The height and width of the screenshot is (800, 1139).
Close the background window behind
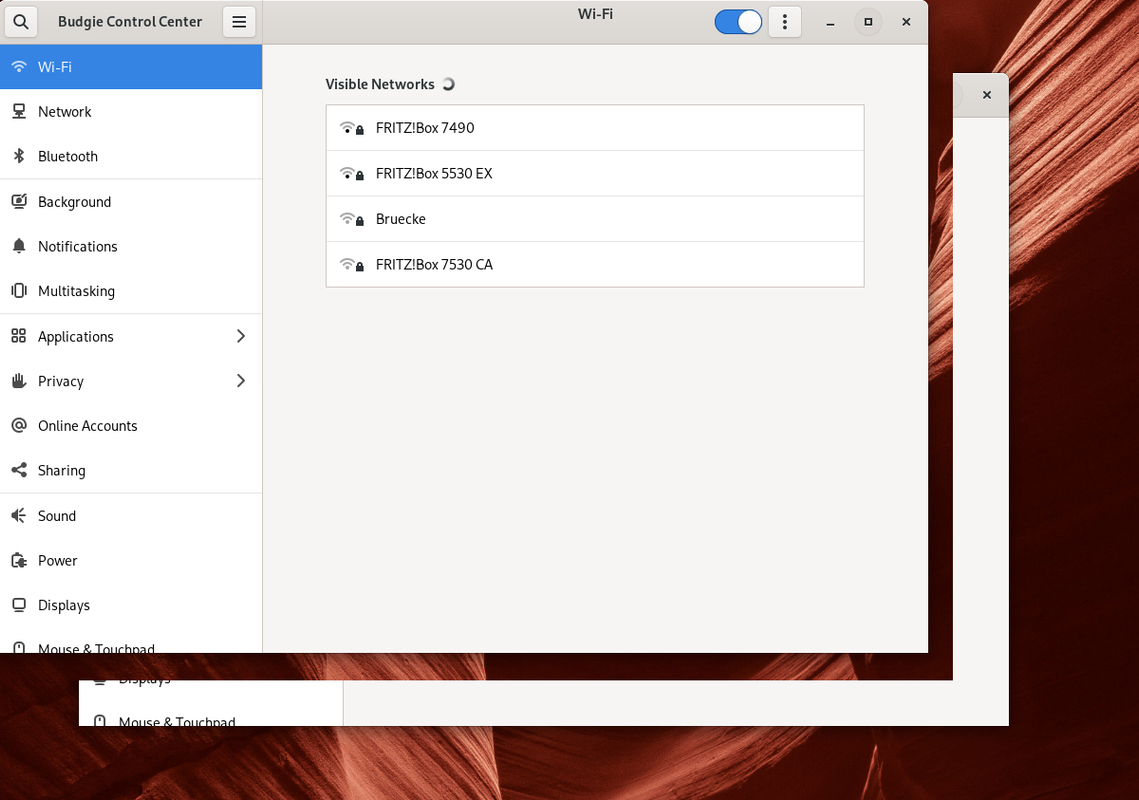point(986,94)
